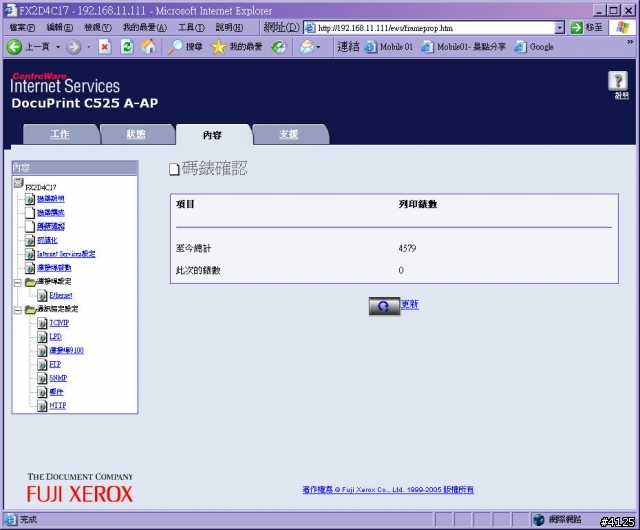
Task: Click the 更新 refresh meter button icon
Action: click(384, 306)
